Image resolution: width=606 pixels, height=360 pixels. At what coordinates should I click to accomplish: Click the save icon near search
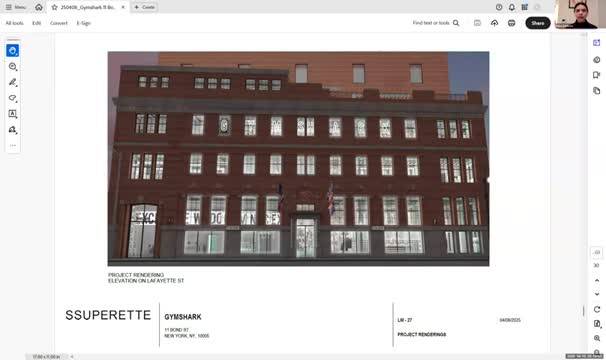477,23
